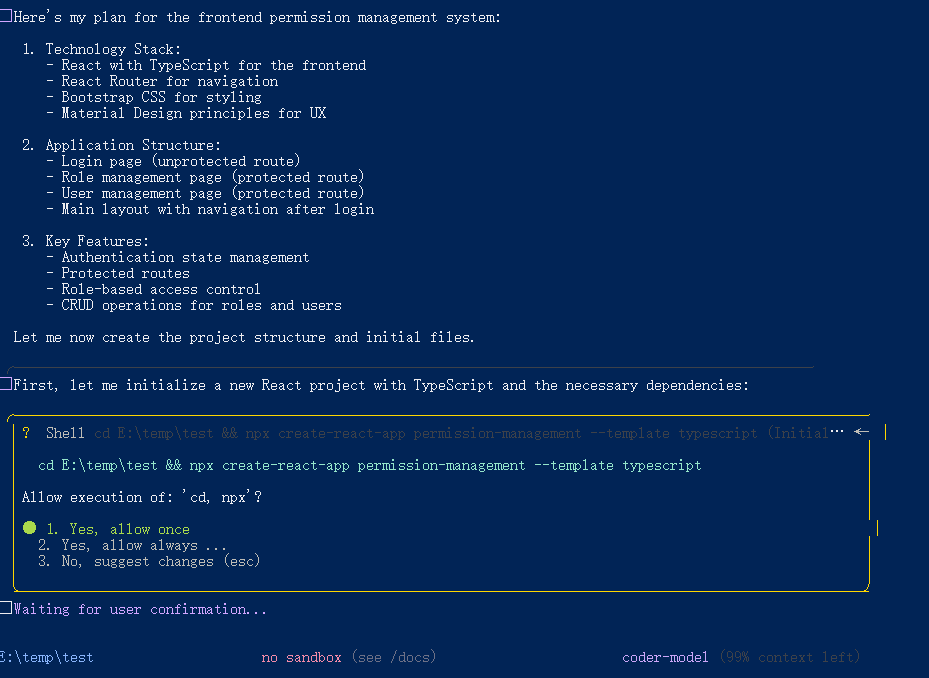Click the "no sandbox" status indicator
The image size is (929, 678).
click(301, 657)
